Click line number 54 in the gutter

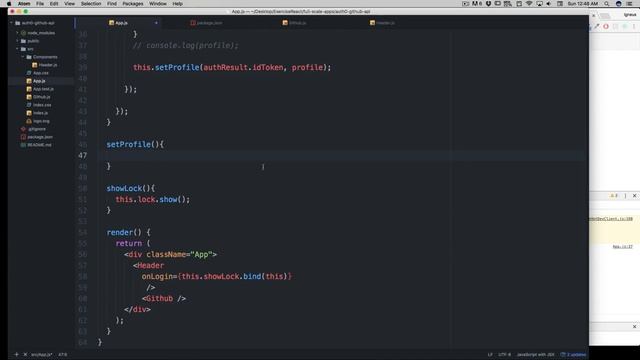pos(82,233)
